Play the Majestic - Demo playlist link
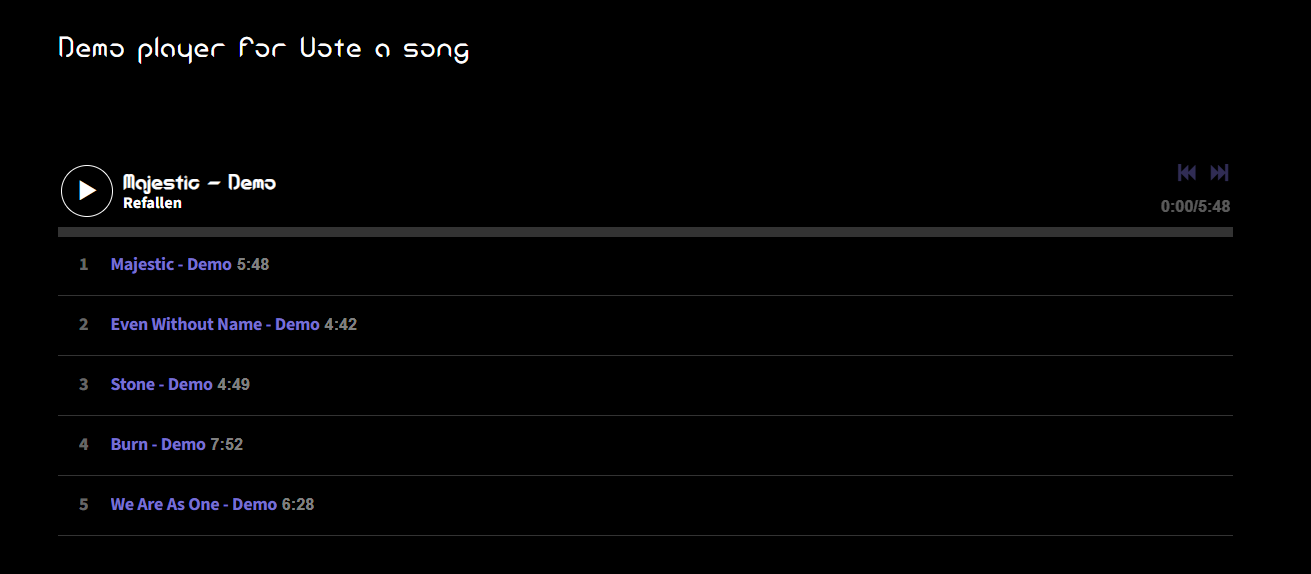 171,265
